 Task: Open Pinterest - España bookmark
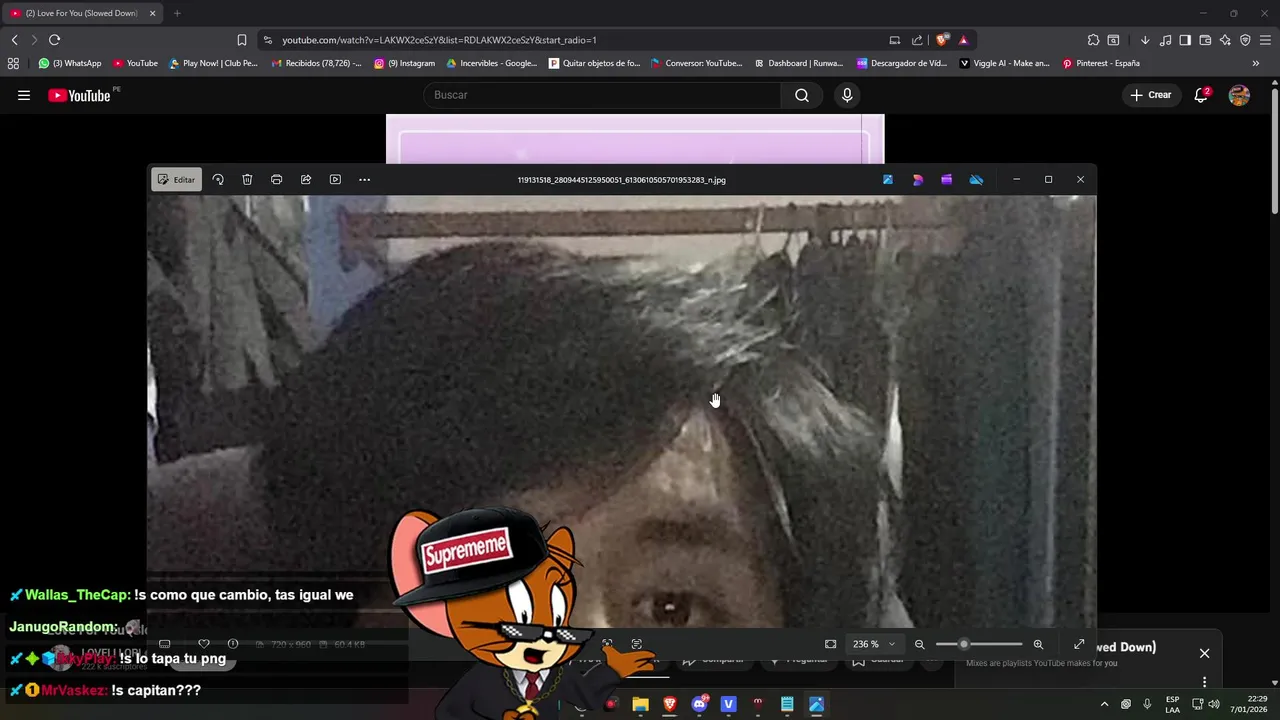1101,63
